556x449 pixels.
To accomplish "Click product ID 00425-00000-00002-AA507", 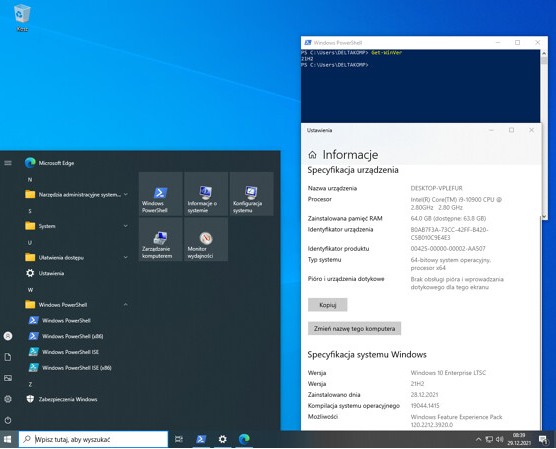I will 448,249.
